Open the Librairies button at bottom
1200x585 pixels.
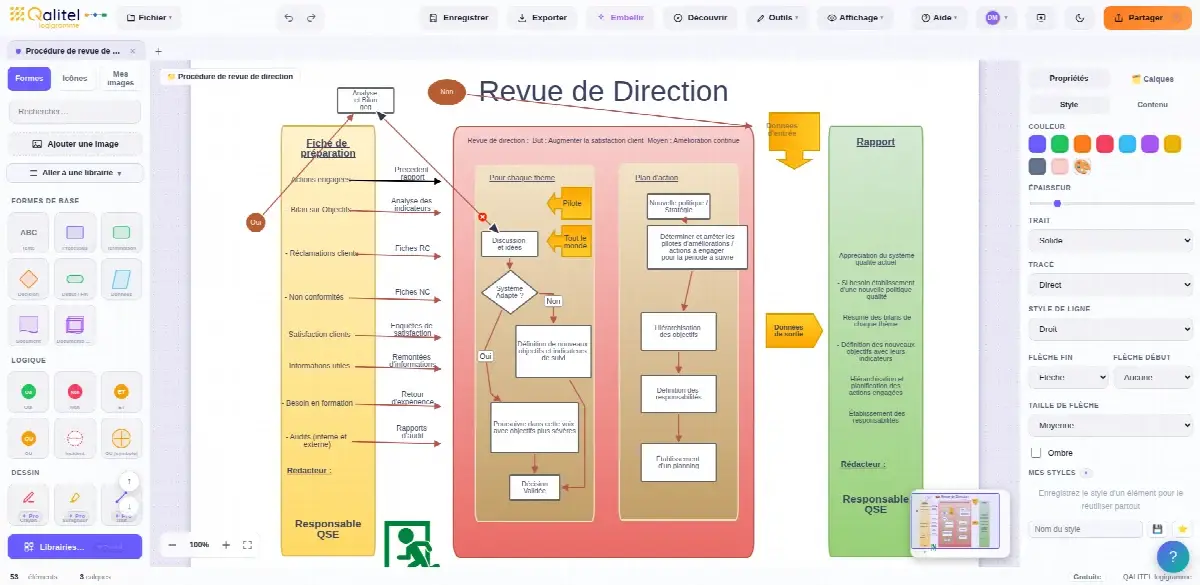point(75,547)
